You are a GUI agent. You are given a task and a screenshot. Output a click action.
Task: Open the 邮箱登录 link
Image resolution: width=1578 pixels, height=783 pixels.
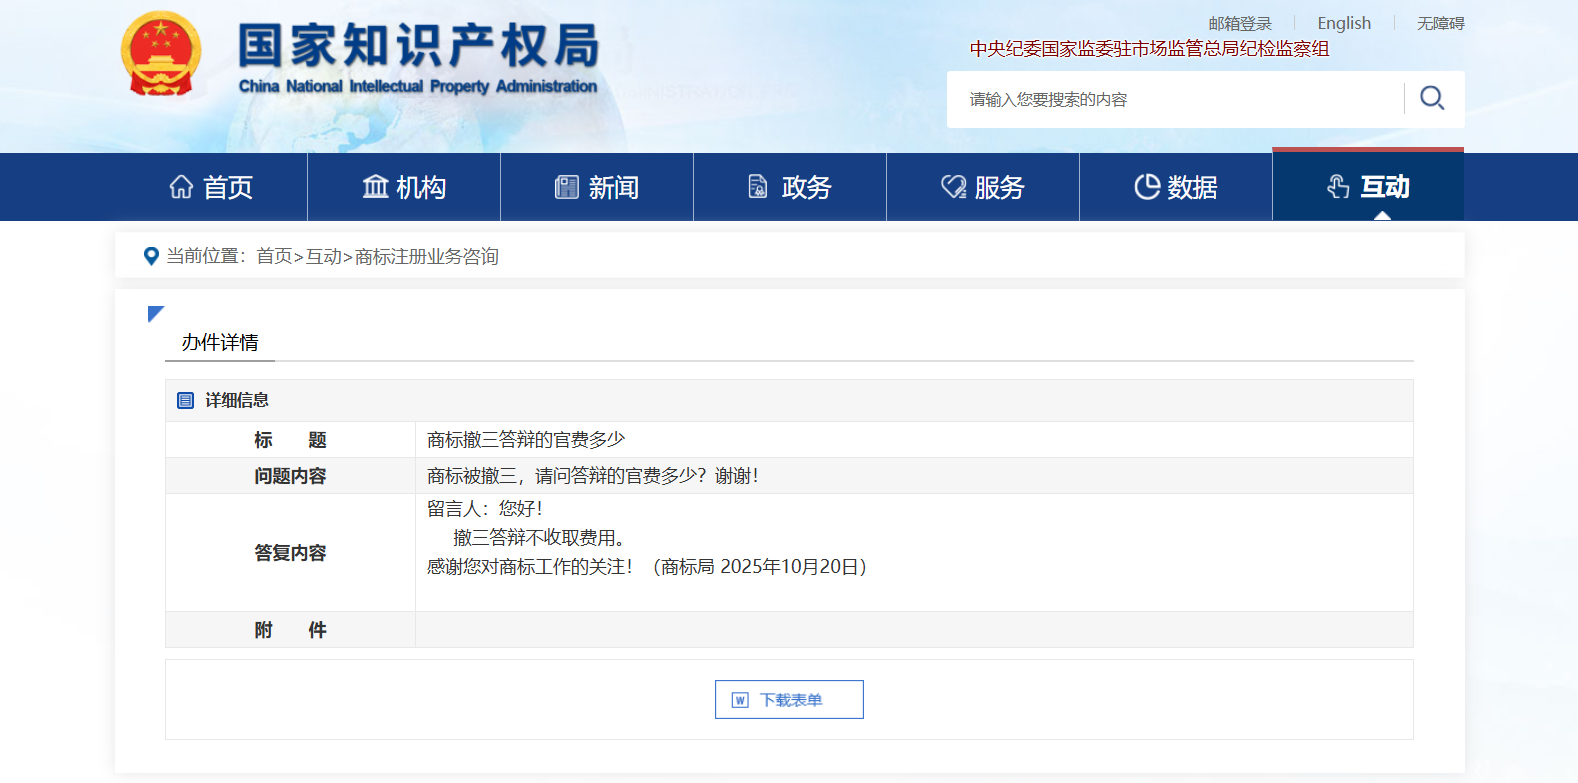coord(1239,23)
